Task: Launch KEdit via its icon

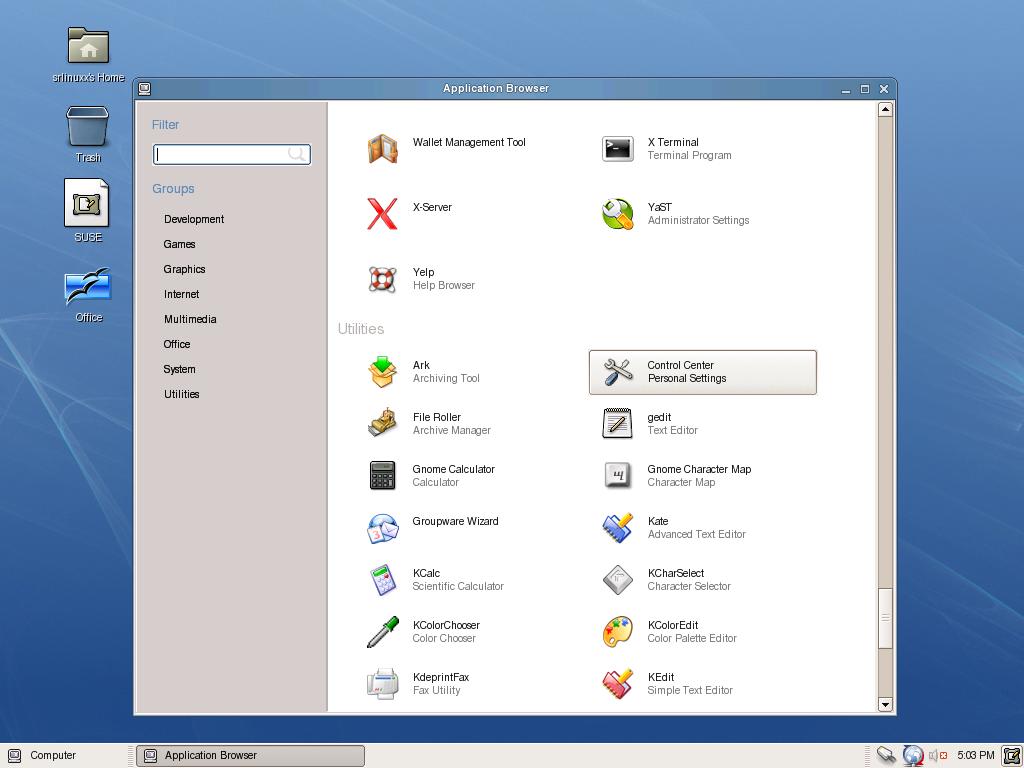Action: click(617, 684)
